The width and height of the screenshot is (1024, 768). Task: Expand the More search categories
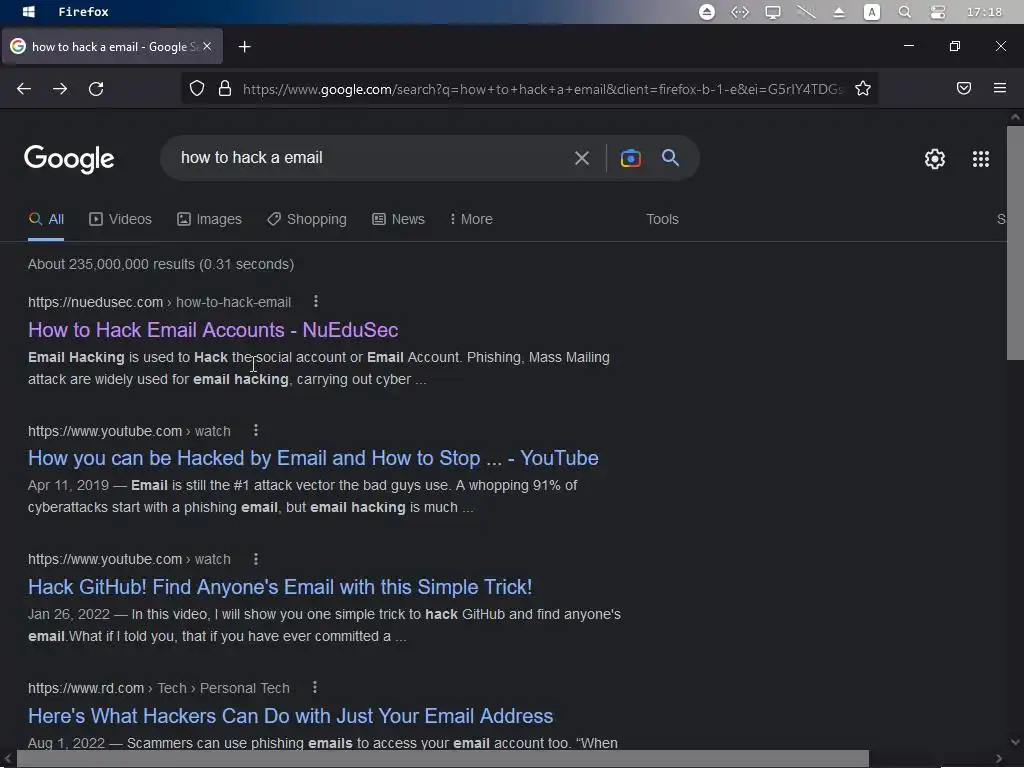click(471, 219)
